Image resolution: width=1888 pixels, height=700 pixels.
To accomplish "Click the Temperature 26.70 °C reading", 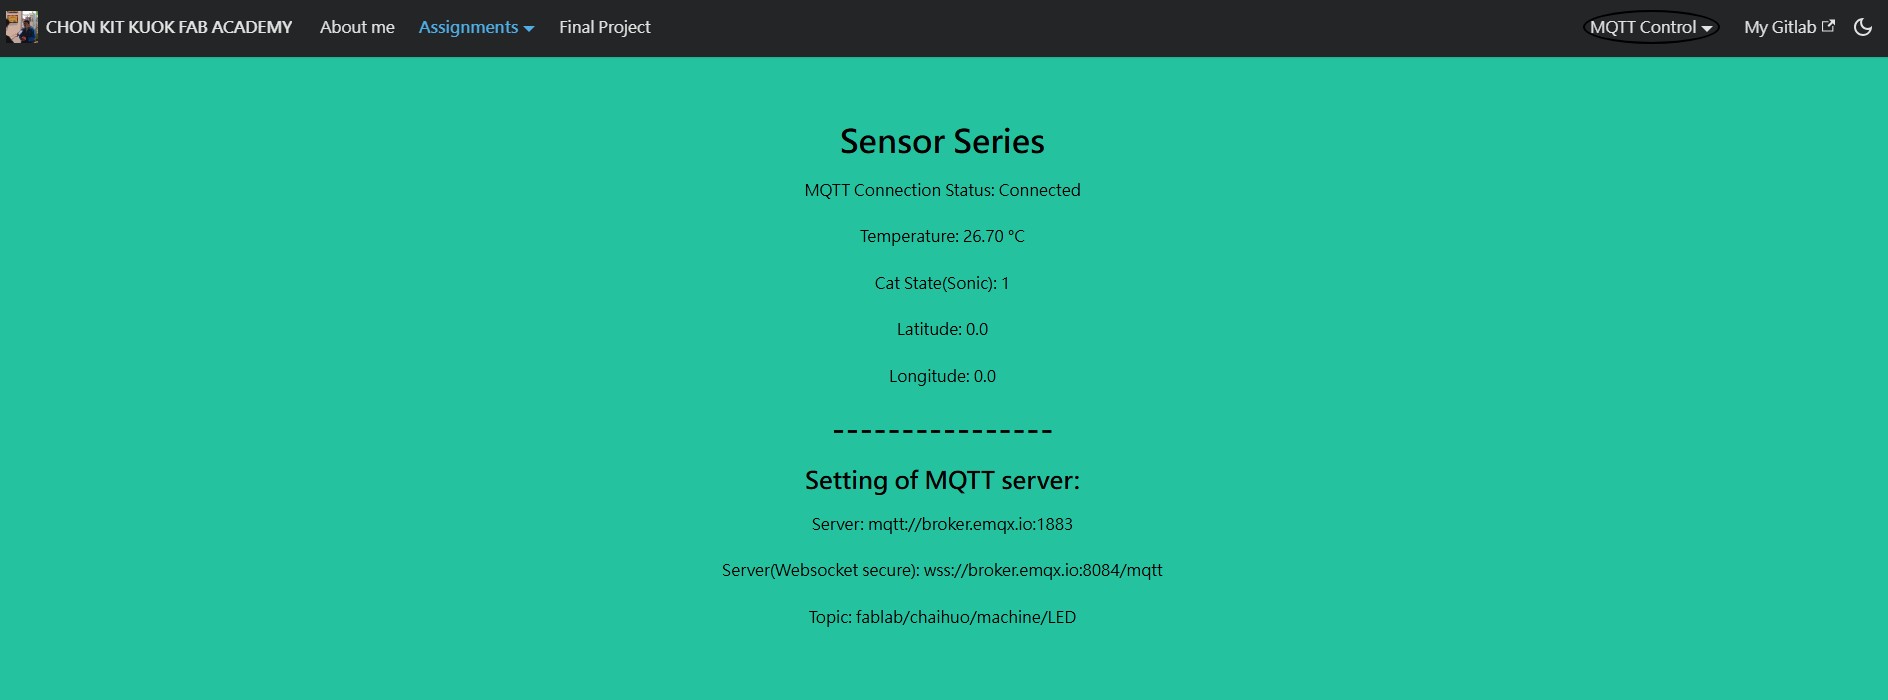I will coord(942,236).
